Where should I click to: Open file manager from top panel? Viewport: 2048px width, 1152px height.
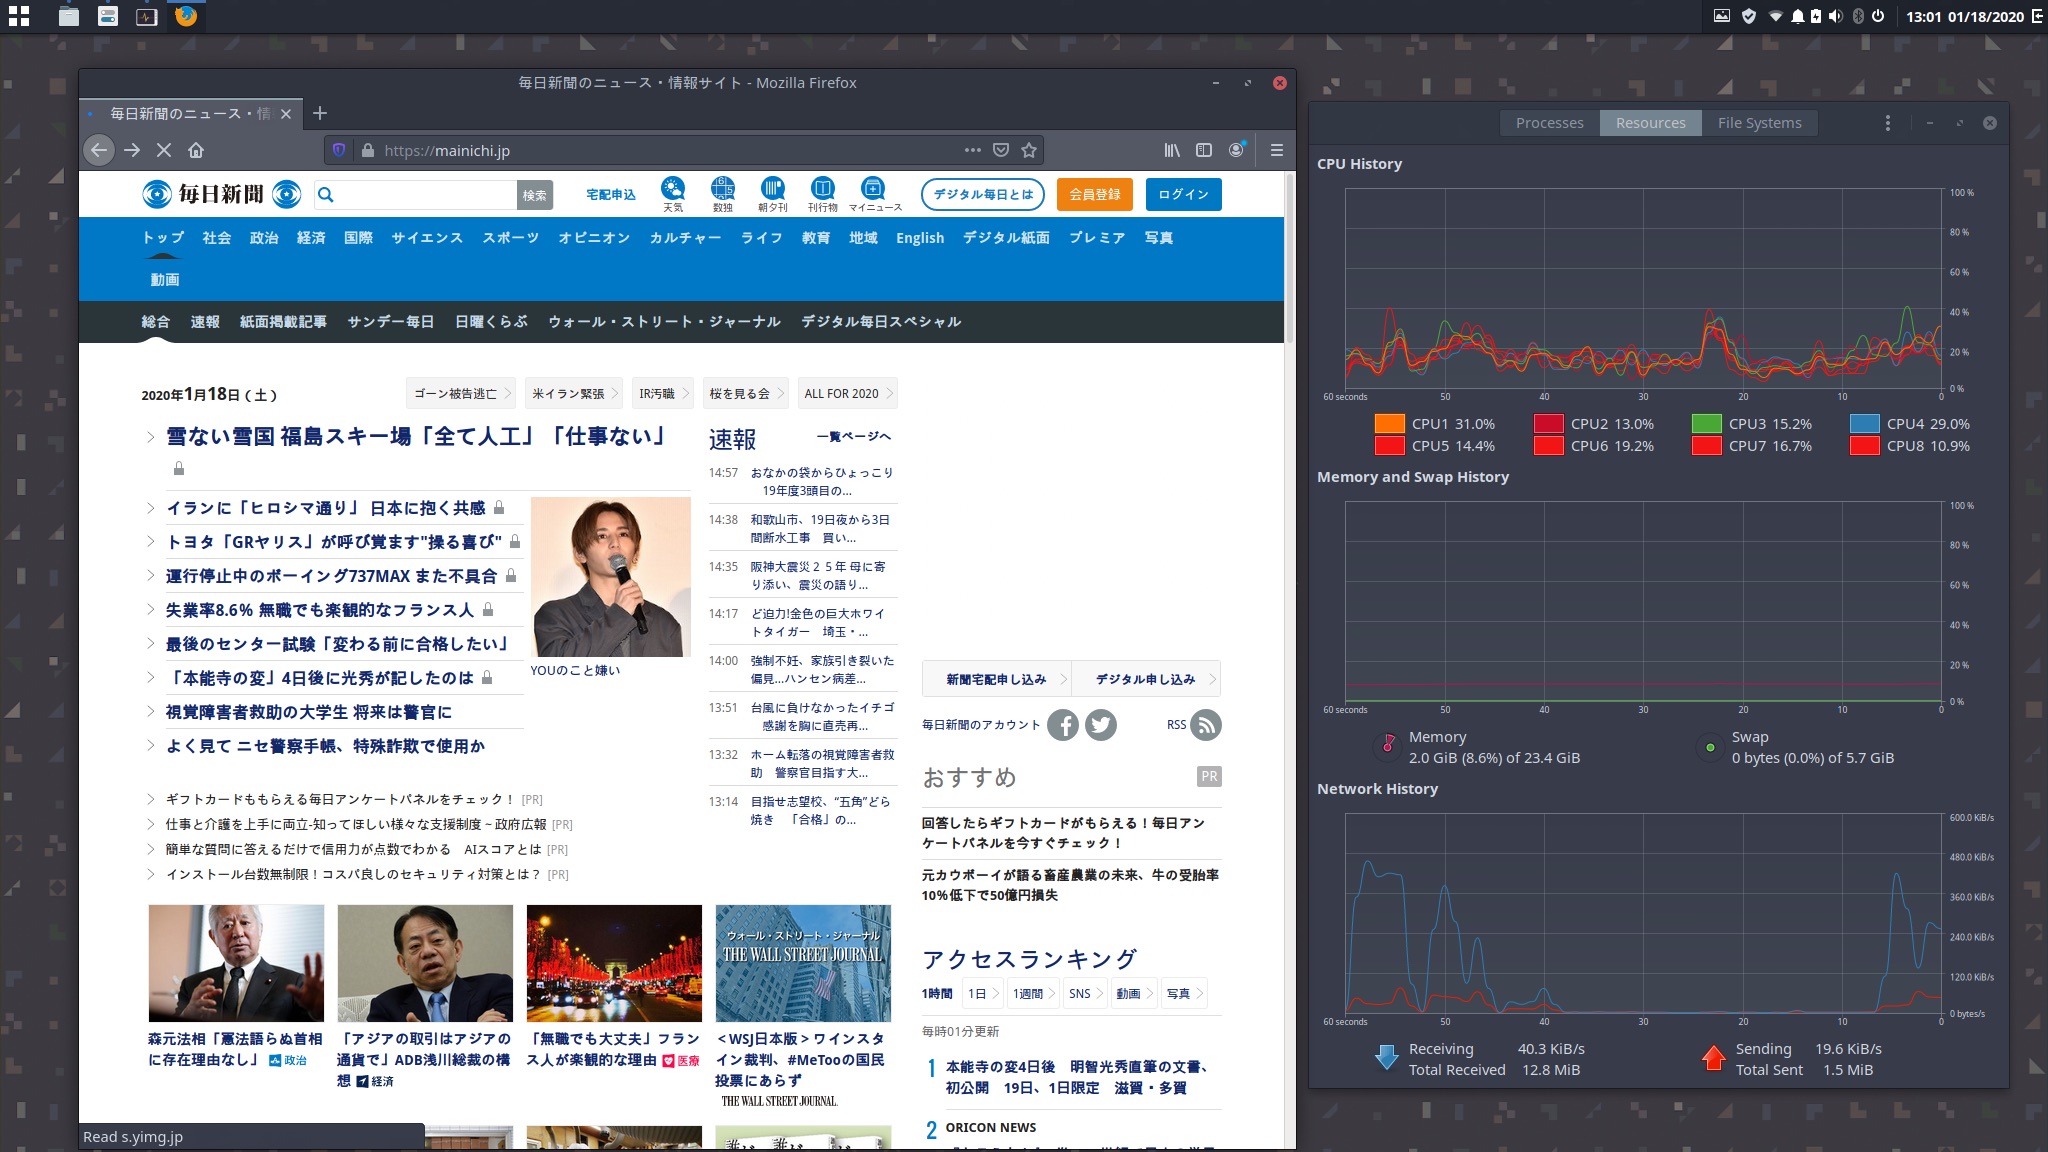(69, 16)
